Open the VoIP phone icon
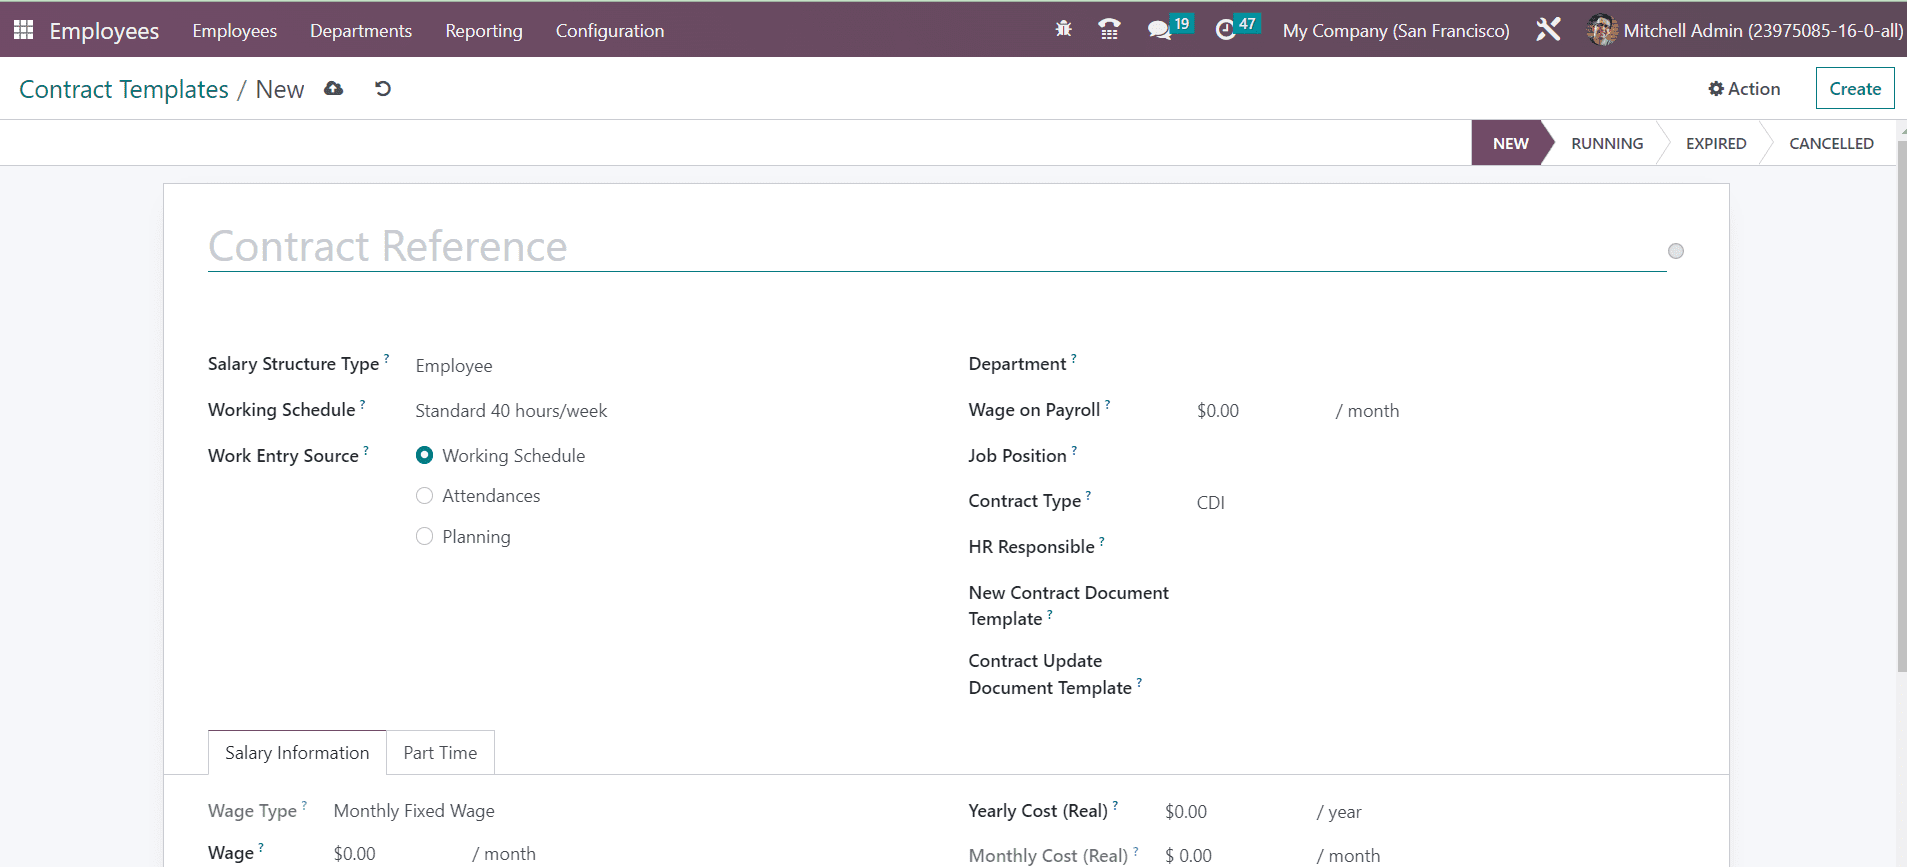 tap(1109, 30)
